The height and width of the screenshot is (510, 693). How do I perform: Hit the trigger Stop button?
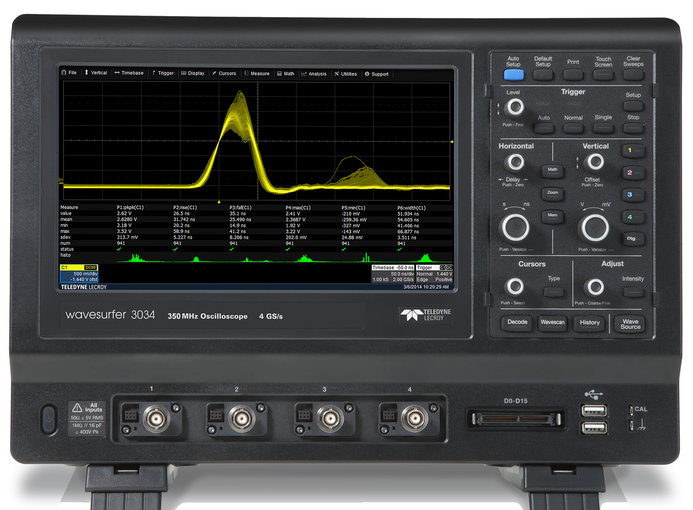tap(633, 129)
